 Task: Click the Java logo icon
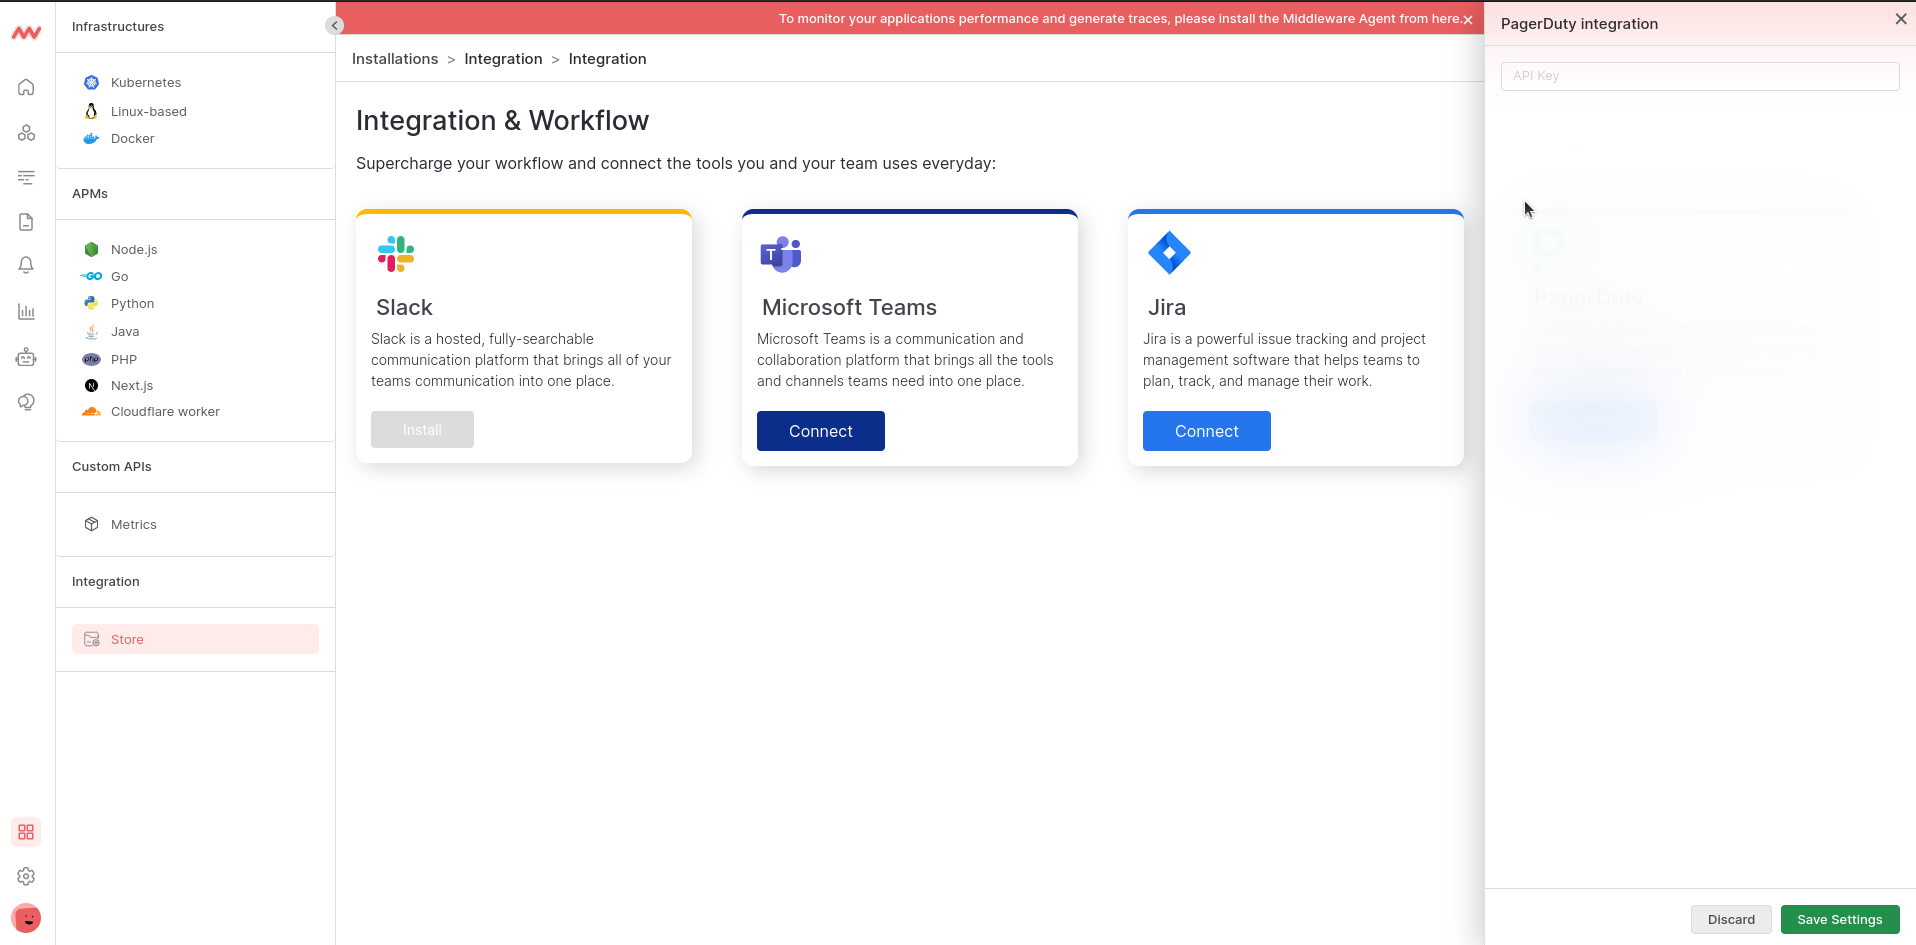[91, 331]
